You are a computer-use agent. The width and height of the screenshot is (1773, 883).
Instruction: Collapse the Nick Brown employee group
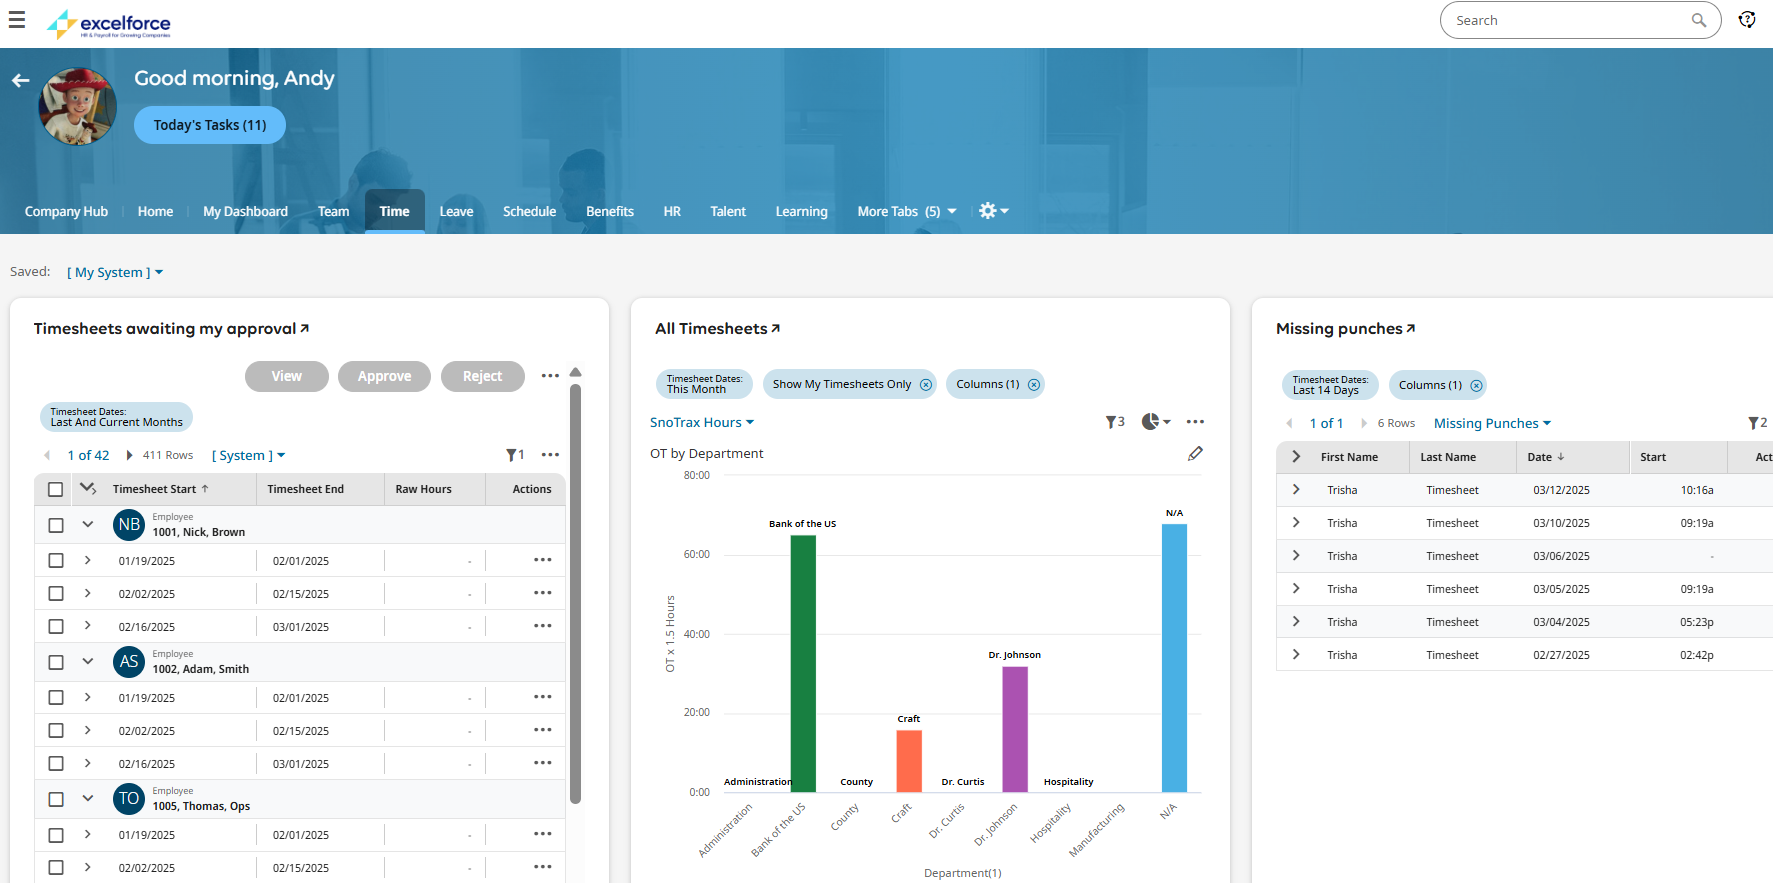(x=88, y=524)
